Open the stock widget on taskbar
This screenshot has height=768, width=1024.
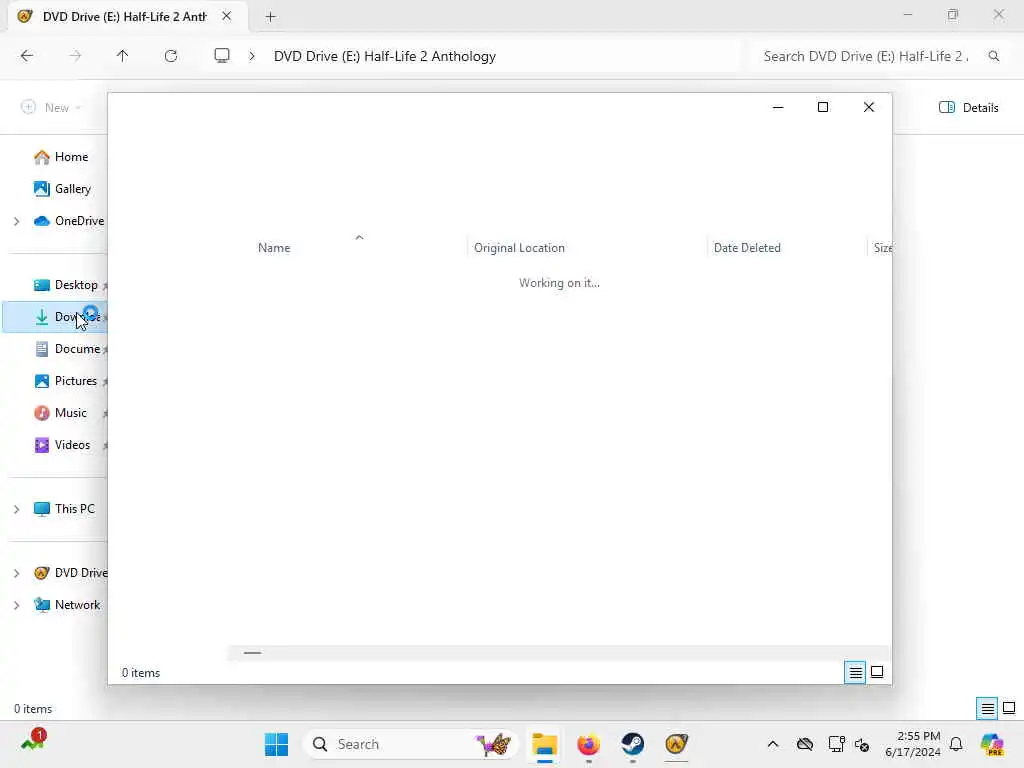33,741
